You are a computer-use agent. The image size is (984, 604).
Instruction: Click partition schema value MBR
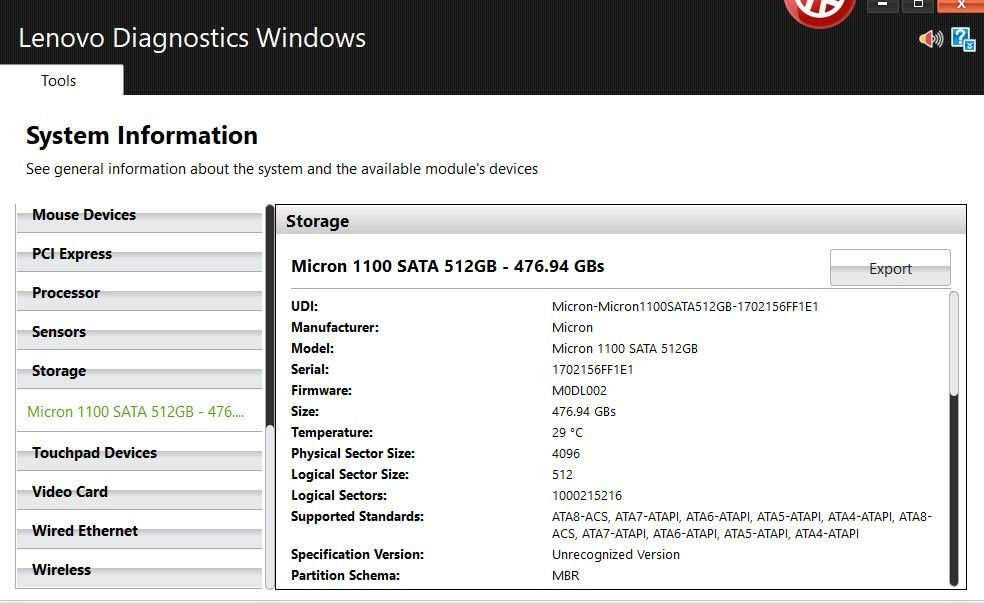565,575
